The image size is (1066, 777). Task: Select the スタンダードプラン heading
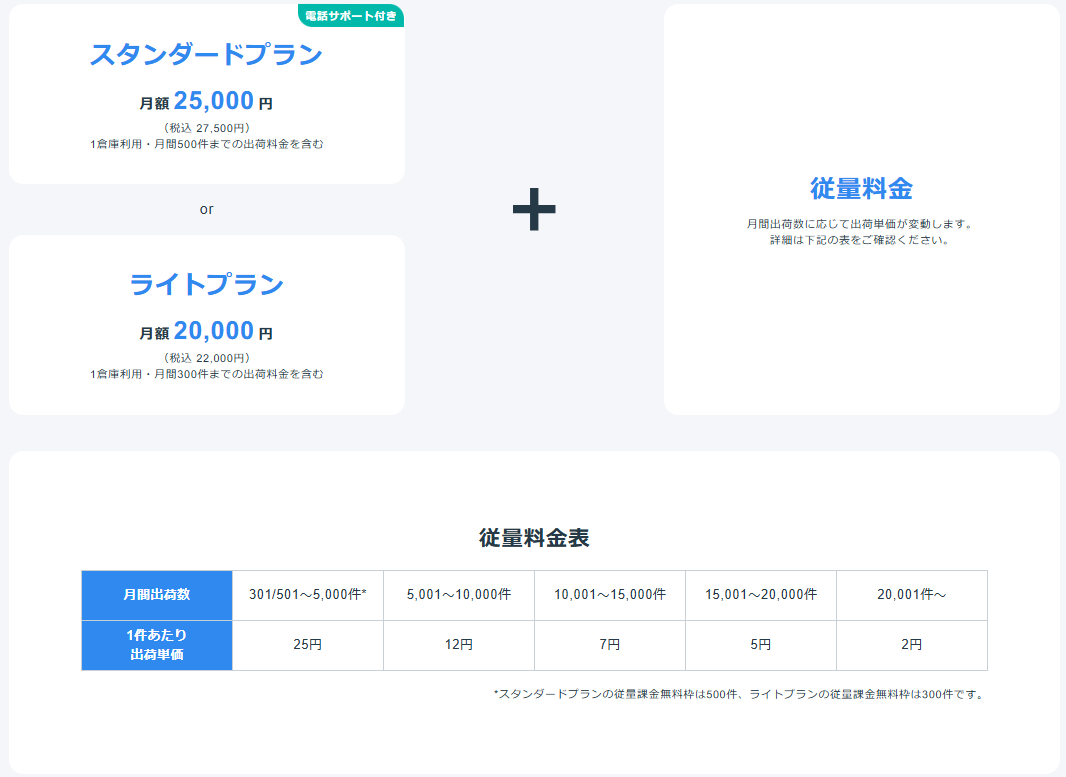[x=206, y=55]
